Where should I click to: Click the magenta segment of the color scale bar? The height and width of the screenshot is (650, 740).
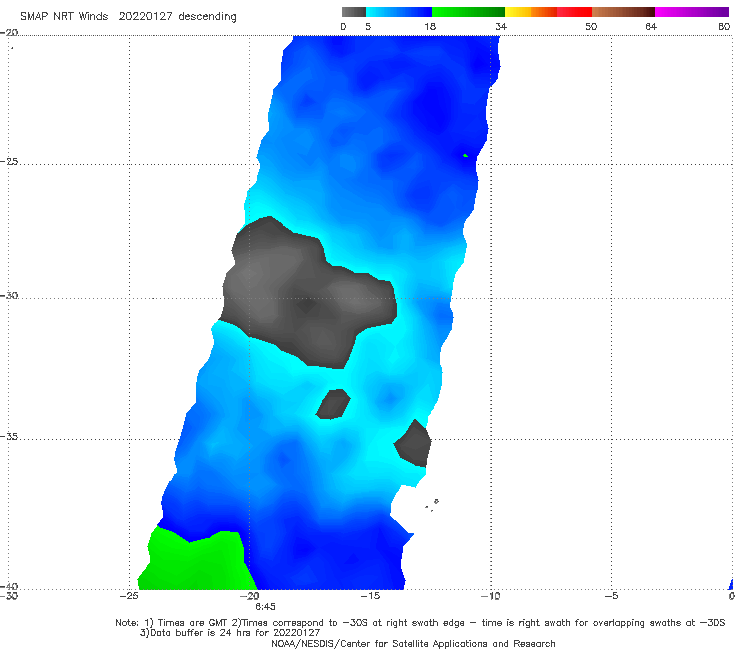click(692, 12)
